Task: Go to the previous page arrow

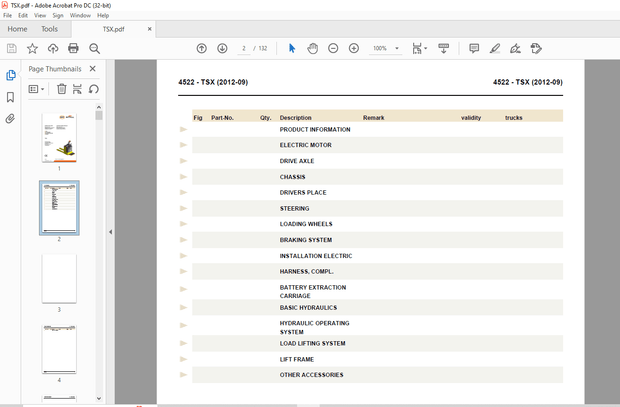Action: 202,49
